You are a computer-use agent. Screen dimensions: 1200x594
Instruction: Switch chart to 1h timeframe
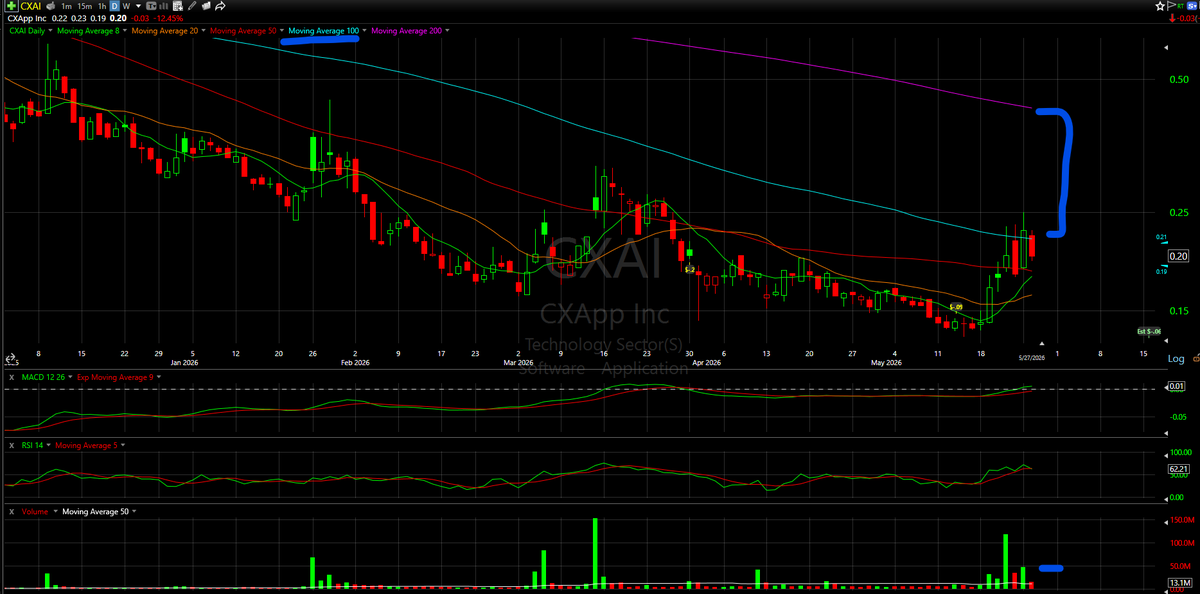(x=102, y=6)
